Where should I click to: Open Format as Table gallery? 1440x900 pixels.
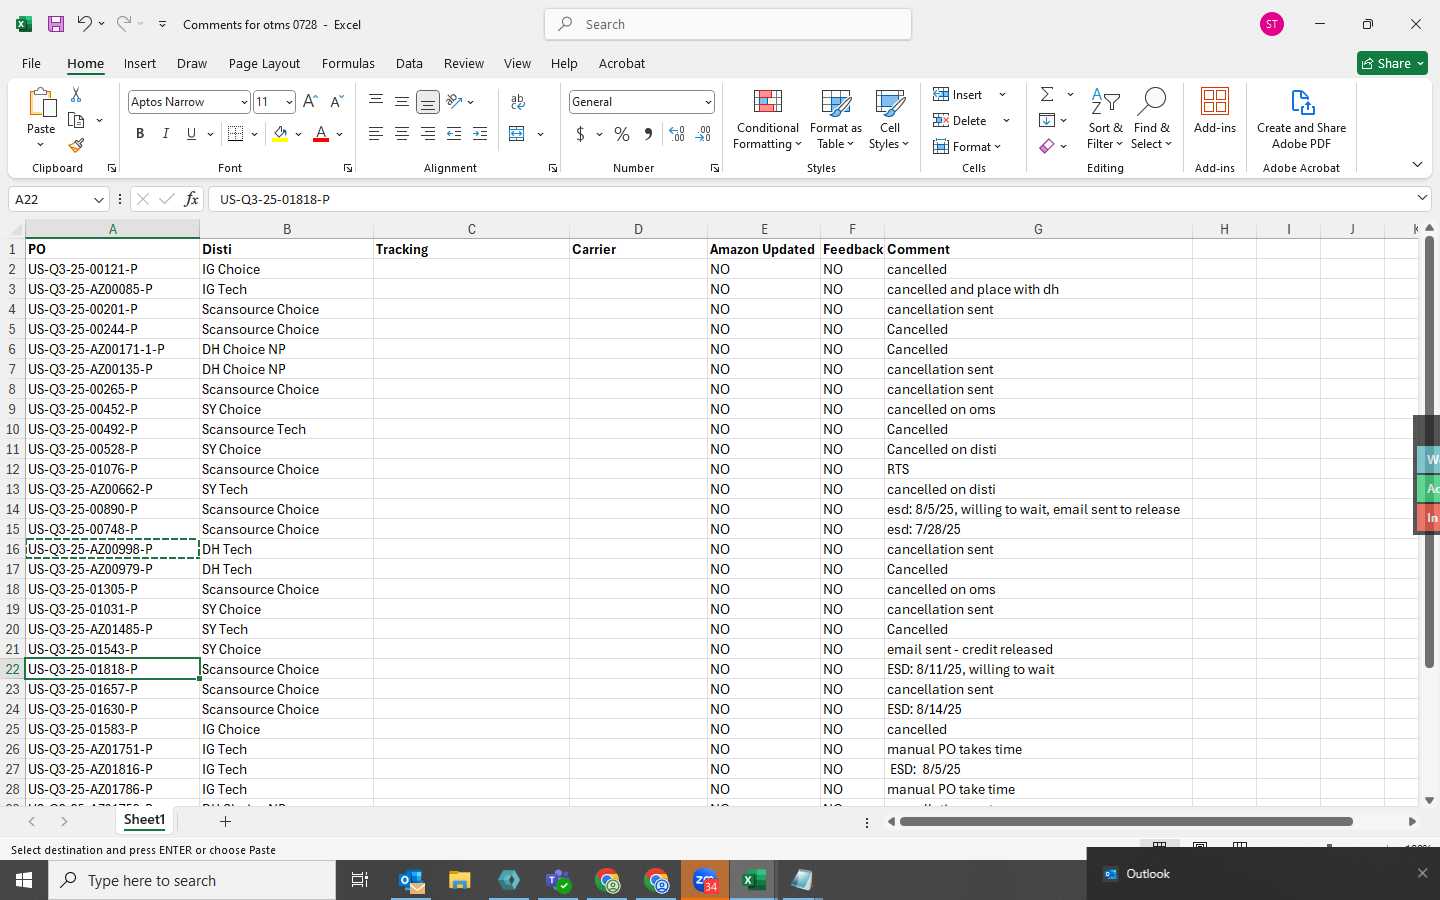(x=835, y=119)
